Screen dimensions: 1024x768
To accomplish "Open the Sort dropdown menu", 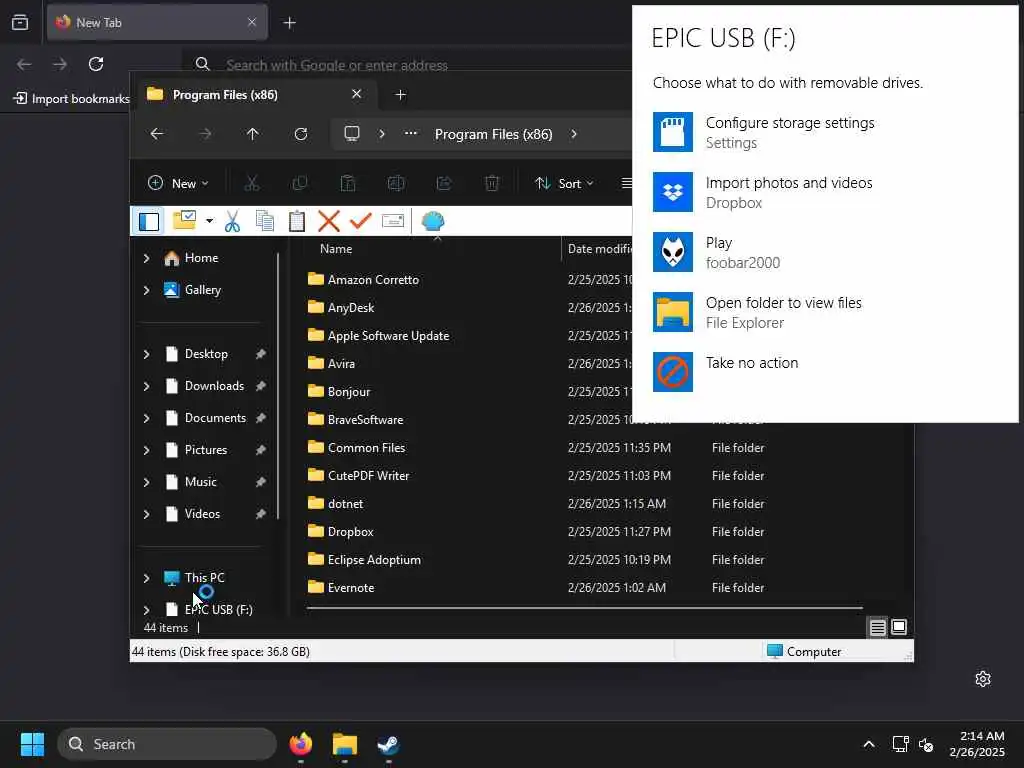I will pyautogui.click(x=564, y=184).
